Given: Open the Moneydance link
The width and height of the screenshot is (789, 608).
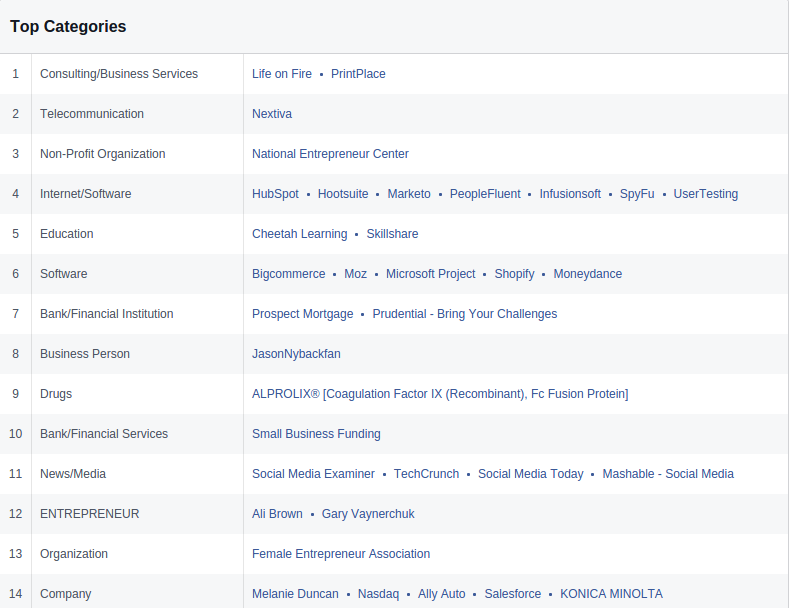Looking at the screenshot, I should (x=588, y=274).
